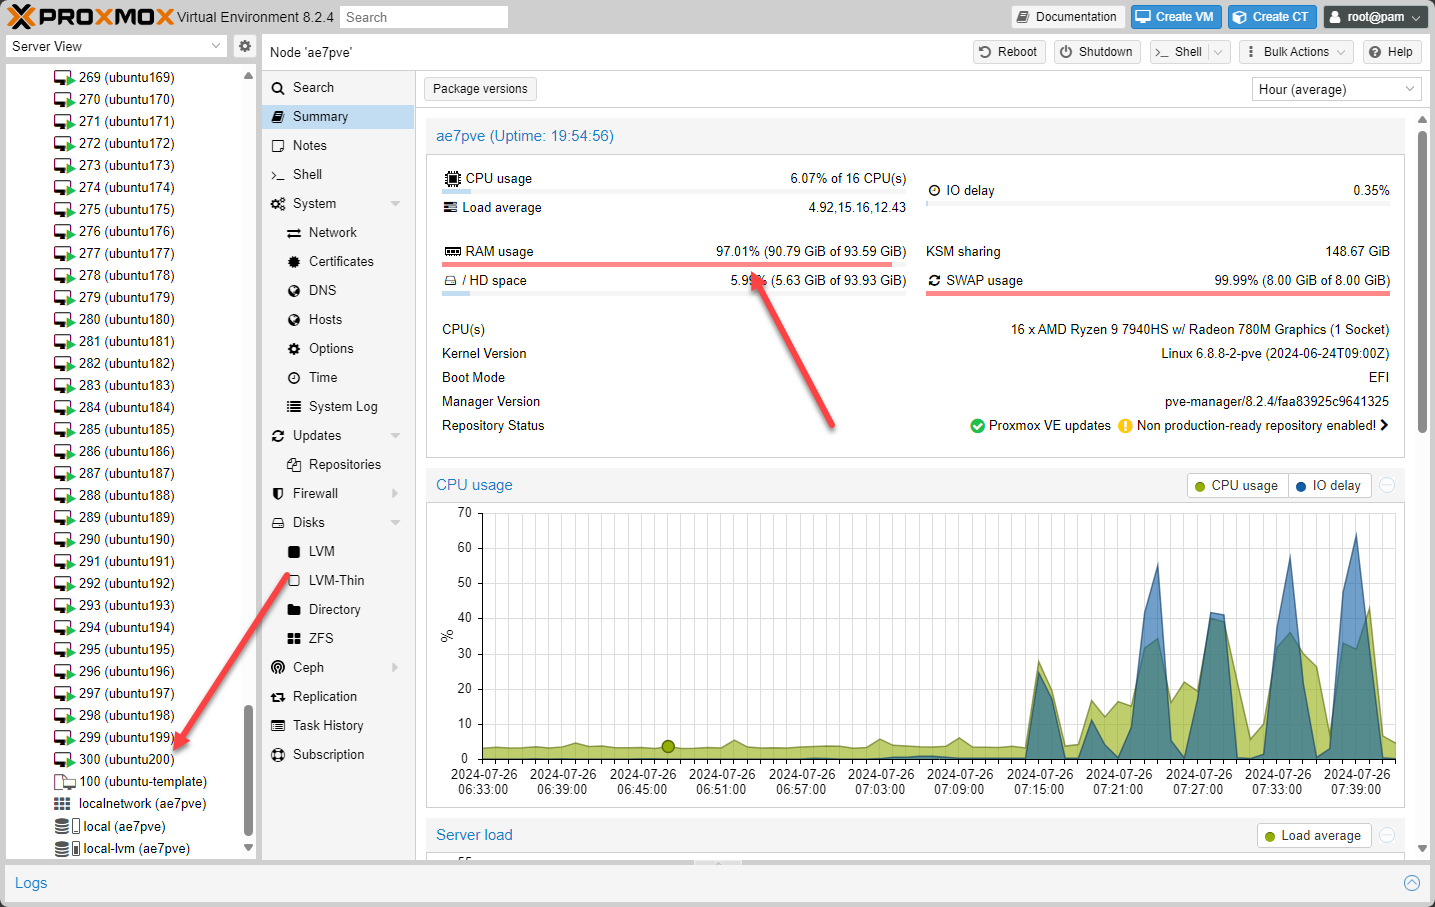This screenshot has width=1435, height=907.
Task: Open the Shell button dropdown arrow
Action: pos(1218,52)
